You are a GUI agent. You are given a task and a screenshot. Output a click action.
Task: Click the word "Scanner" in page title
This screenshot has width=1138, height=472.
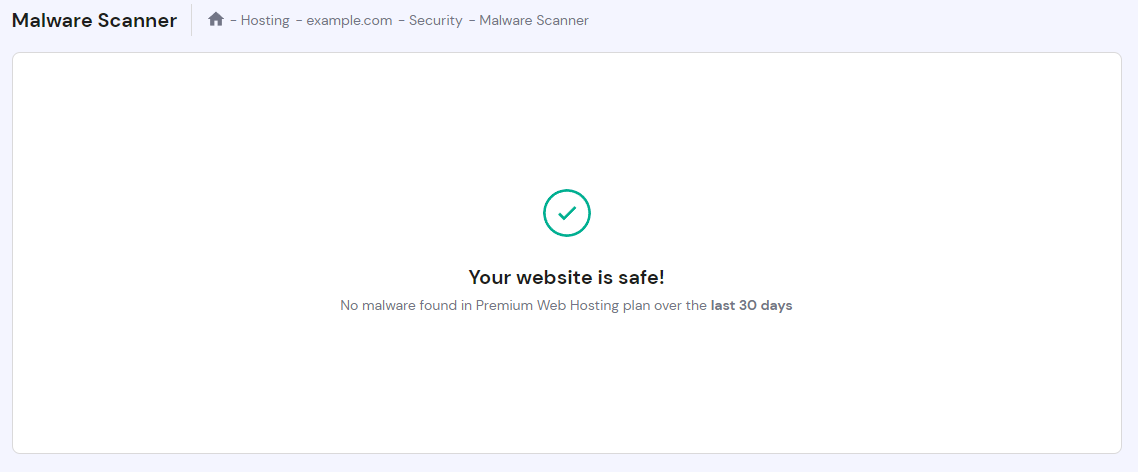[x=137, y=20]
